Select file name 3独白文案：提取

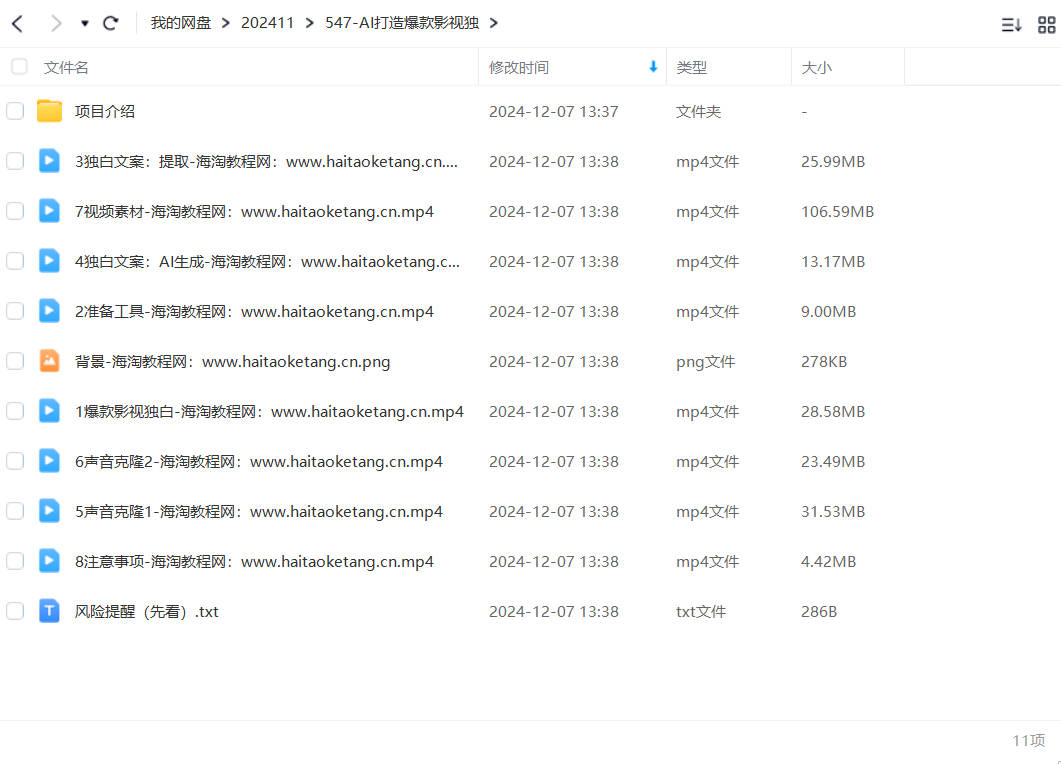[266, 162]
